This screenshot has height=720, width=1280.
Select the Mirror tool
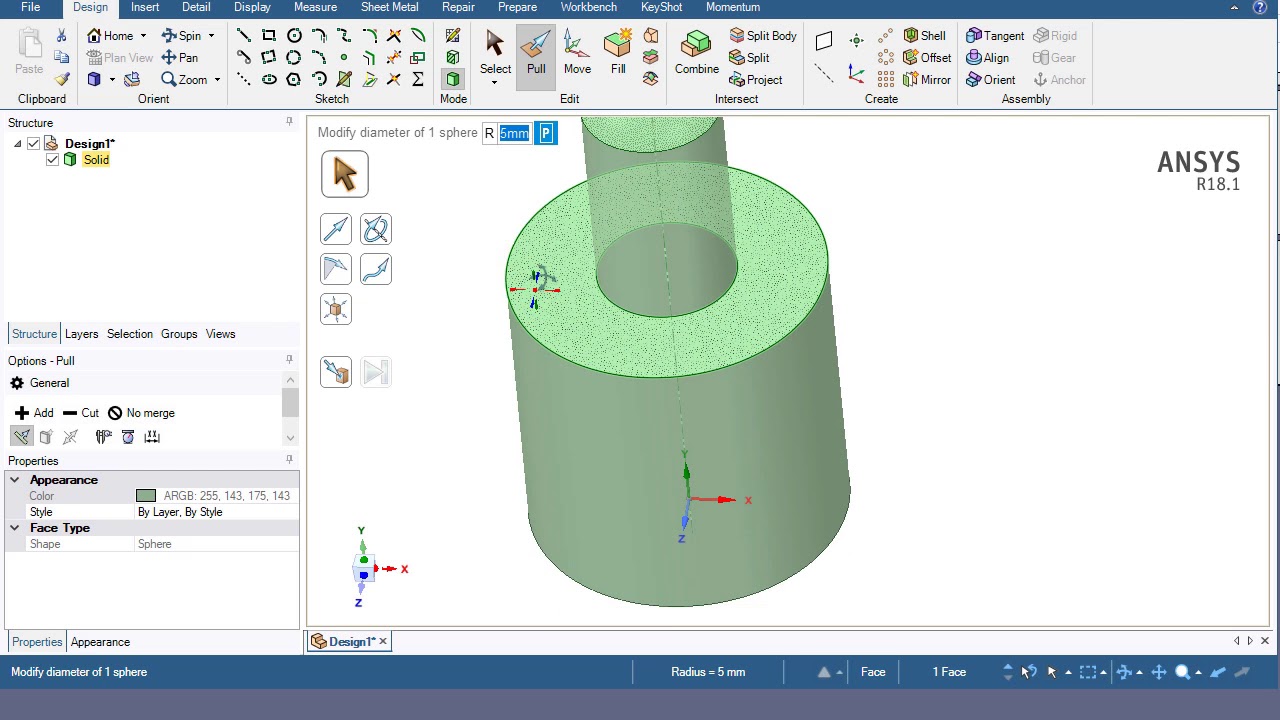click(927, 80)
